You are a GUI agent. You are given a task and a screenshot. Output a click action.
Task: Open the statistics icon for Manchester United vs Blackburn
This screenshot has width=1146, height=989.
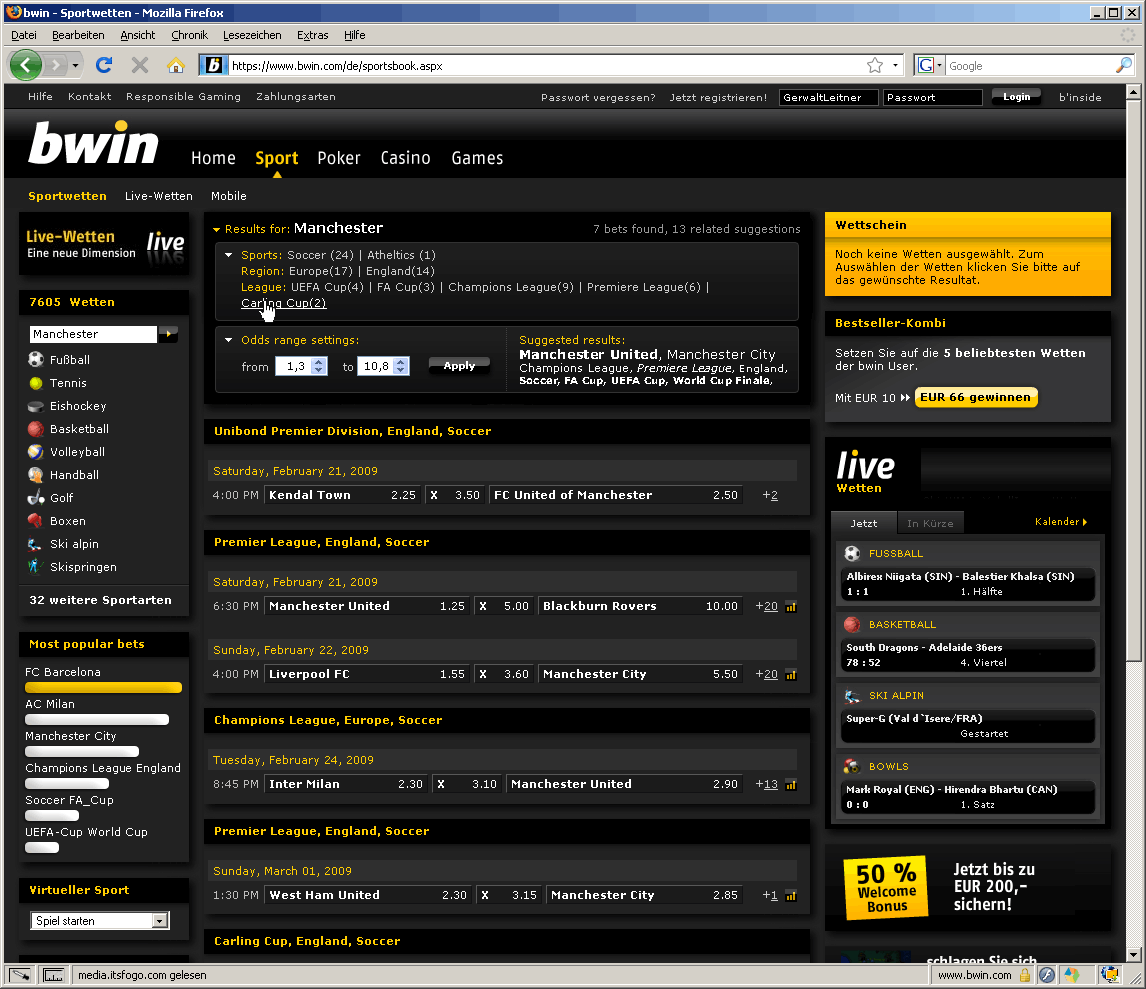click(x=790, y=607)
